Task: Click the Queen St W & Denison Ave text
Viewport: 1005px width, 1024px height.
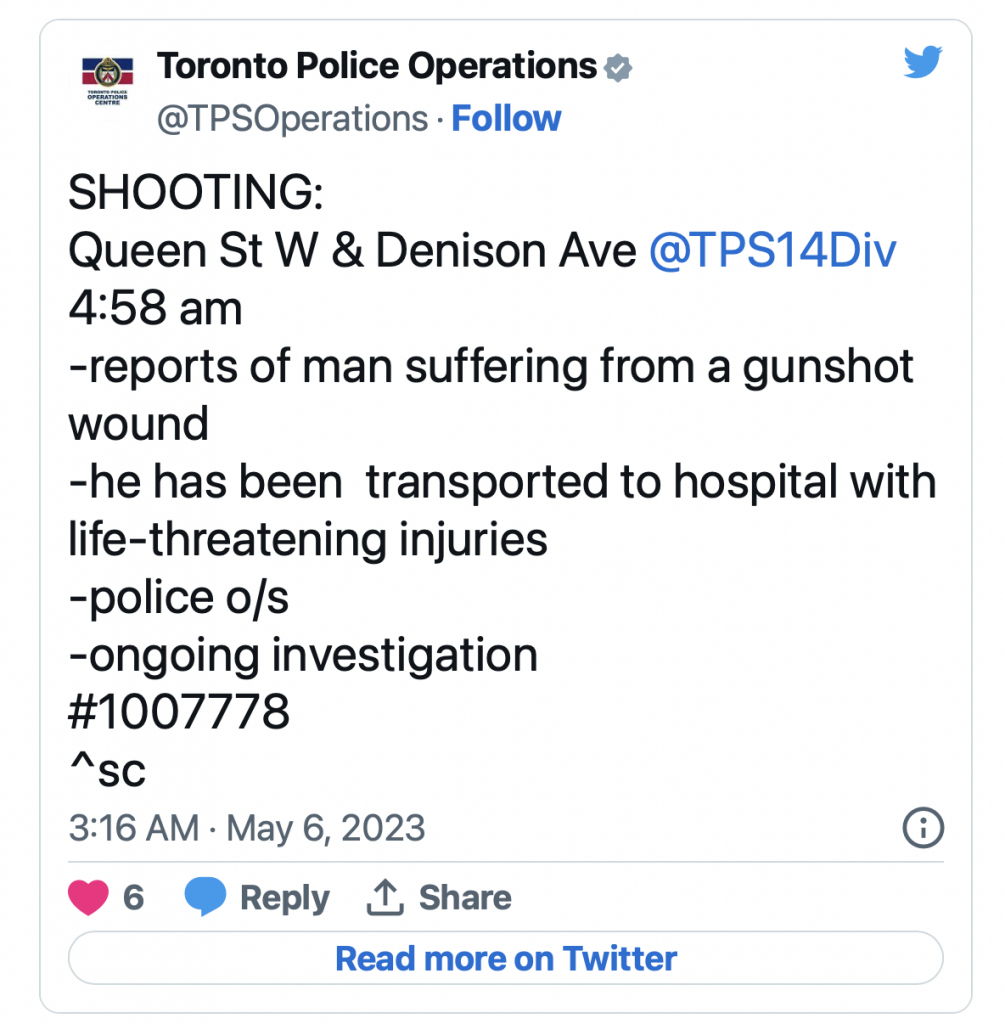Action: tap(352, 251)
